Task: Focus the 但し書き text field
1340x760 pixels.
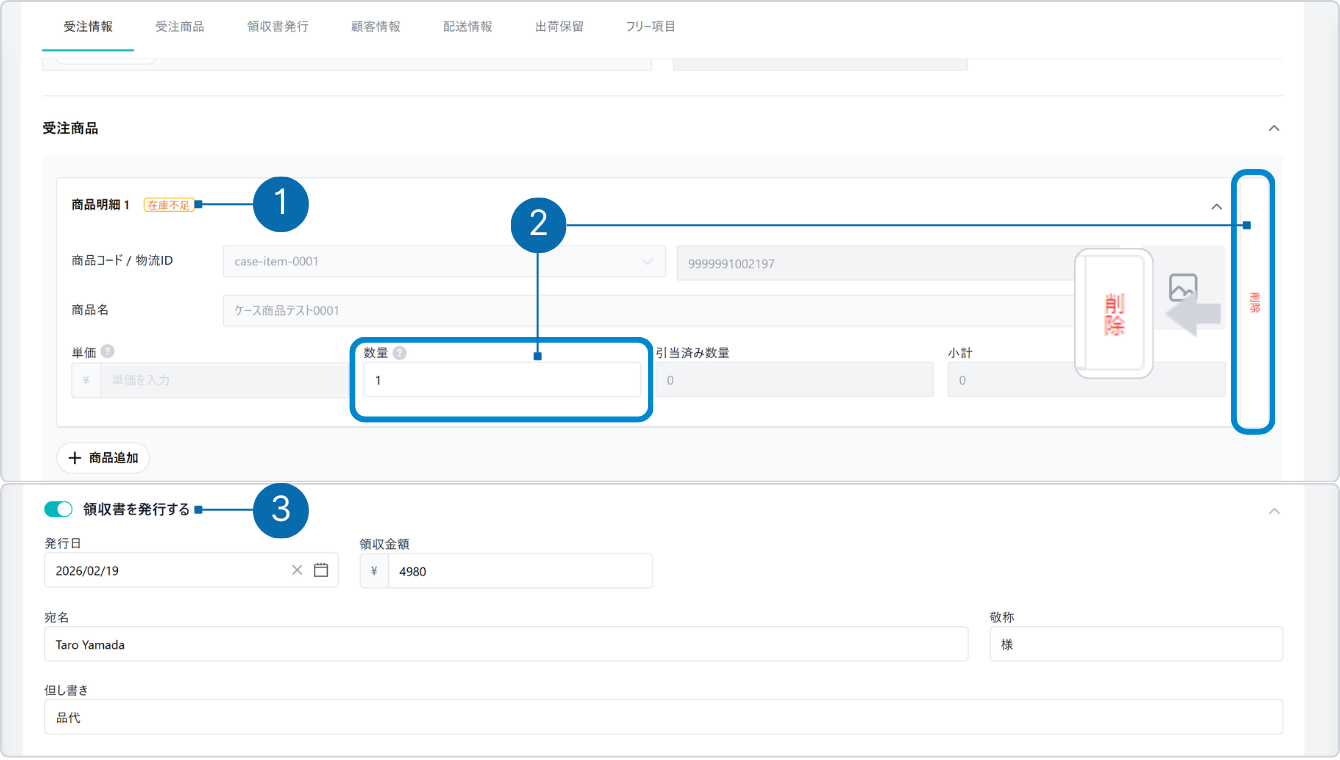Action: 662,718
